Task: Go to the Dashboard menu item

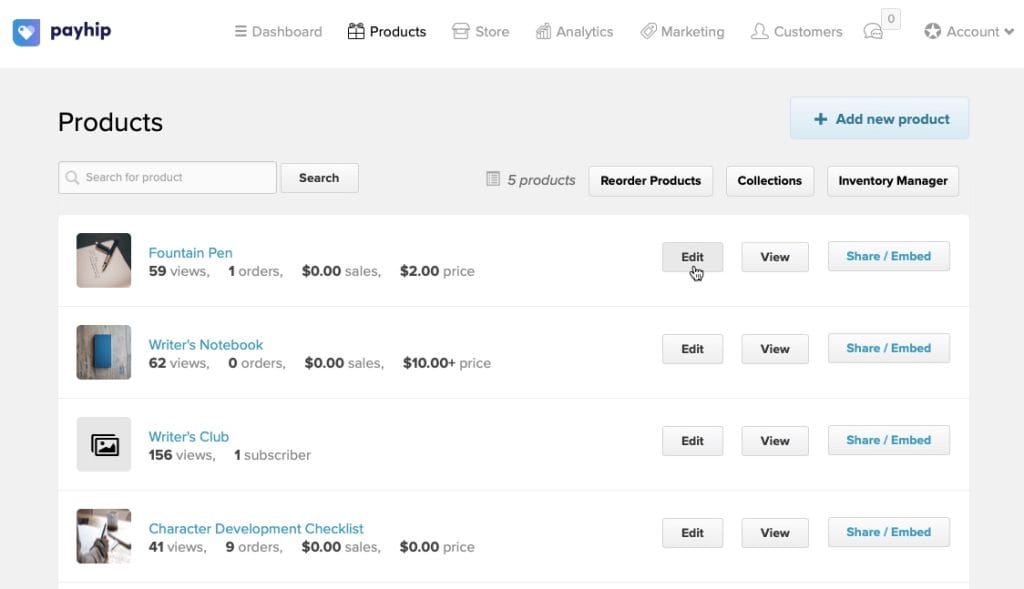Action: (x=278, y=32)
